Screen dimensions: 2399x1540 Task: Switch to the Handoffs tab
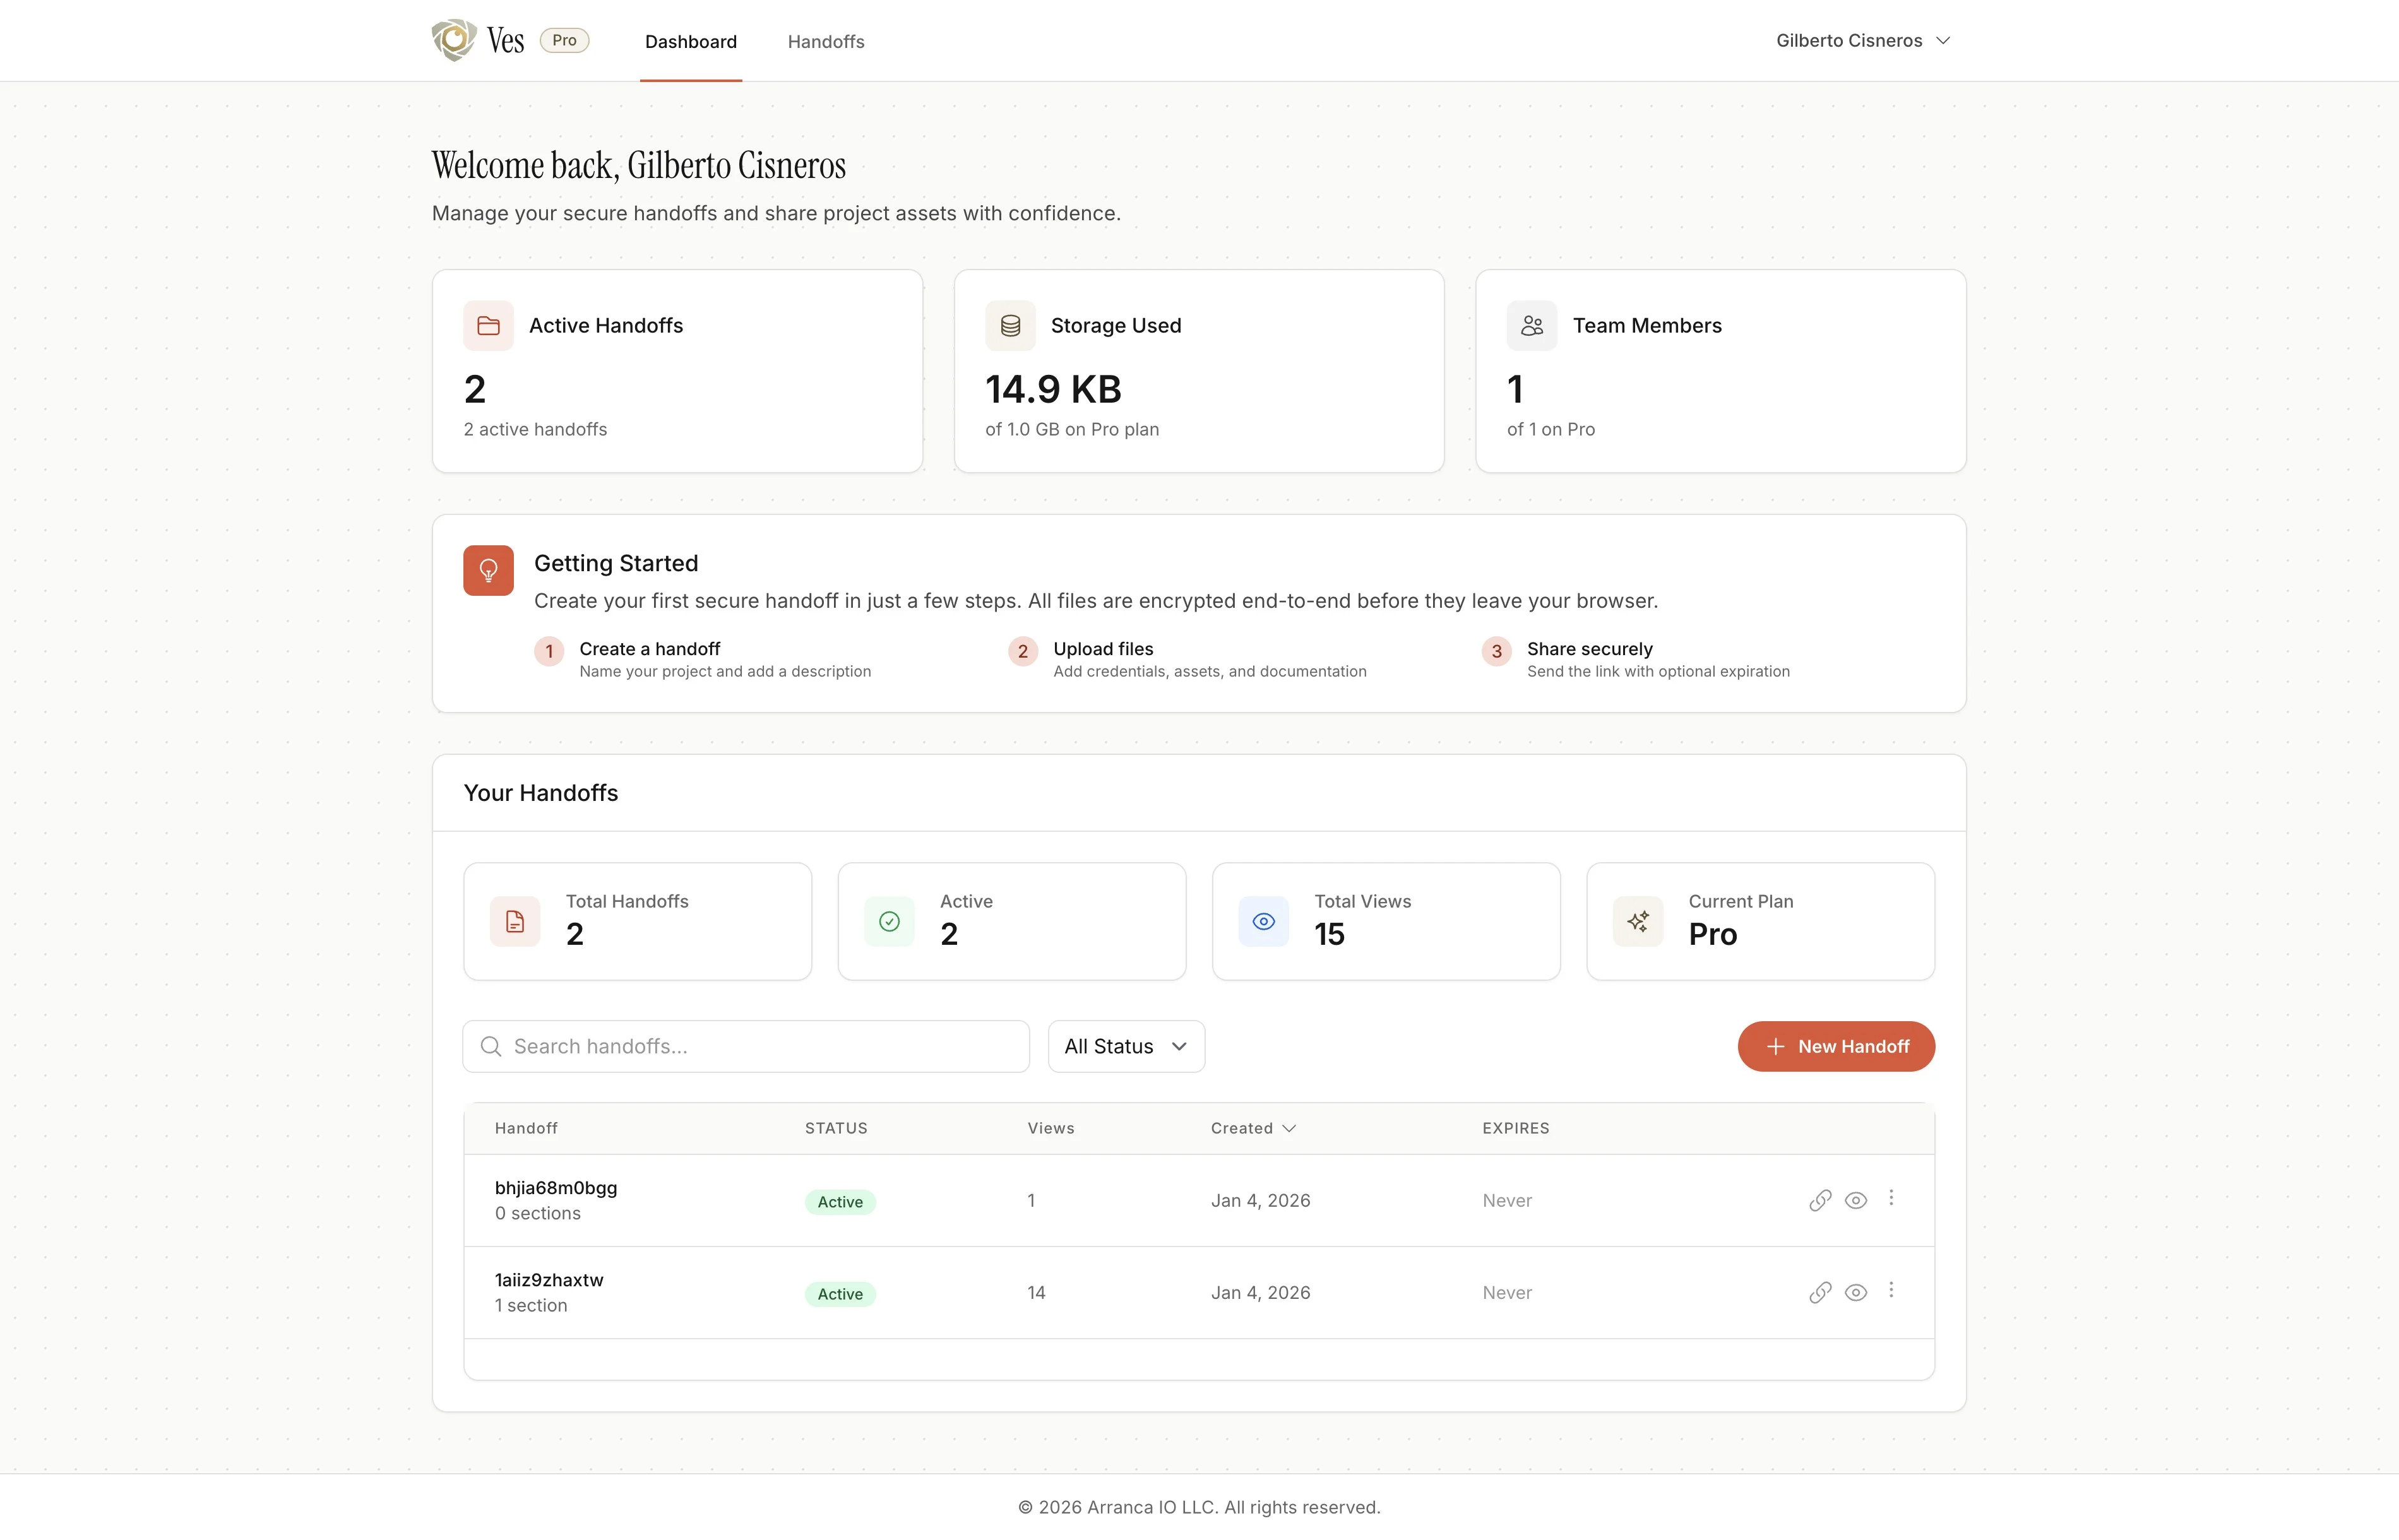pyautogui.click(x=826, y=42)
